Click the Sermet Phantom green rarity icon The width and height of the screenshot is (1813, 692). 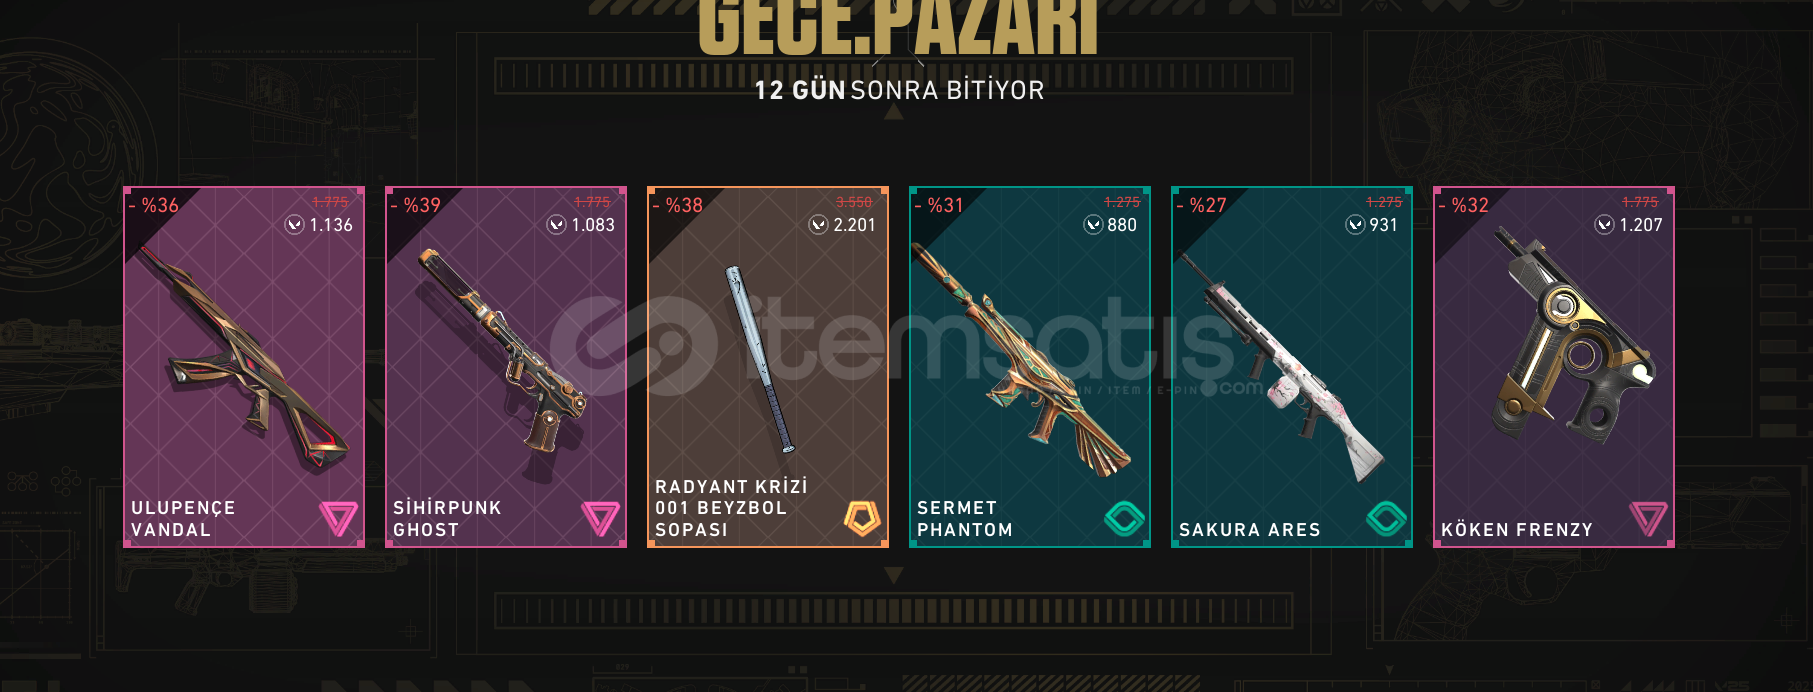(x=1124, y=518)
